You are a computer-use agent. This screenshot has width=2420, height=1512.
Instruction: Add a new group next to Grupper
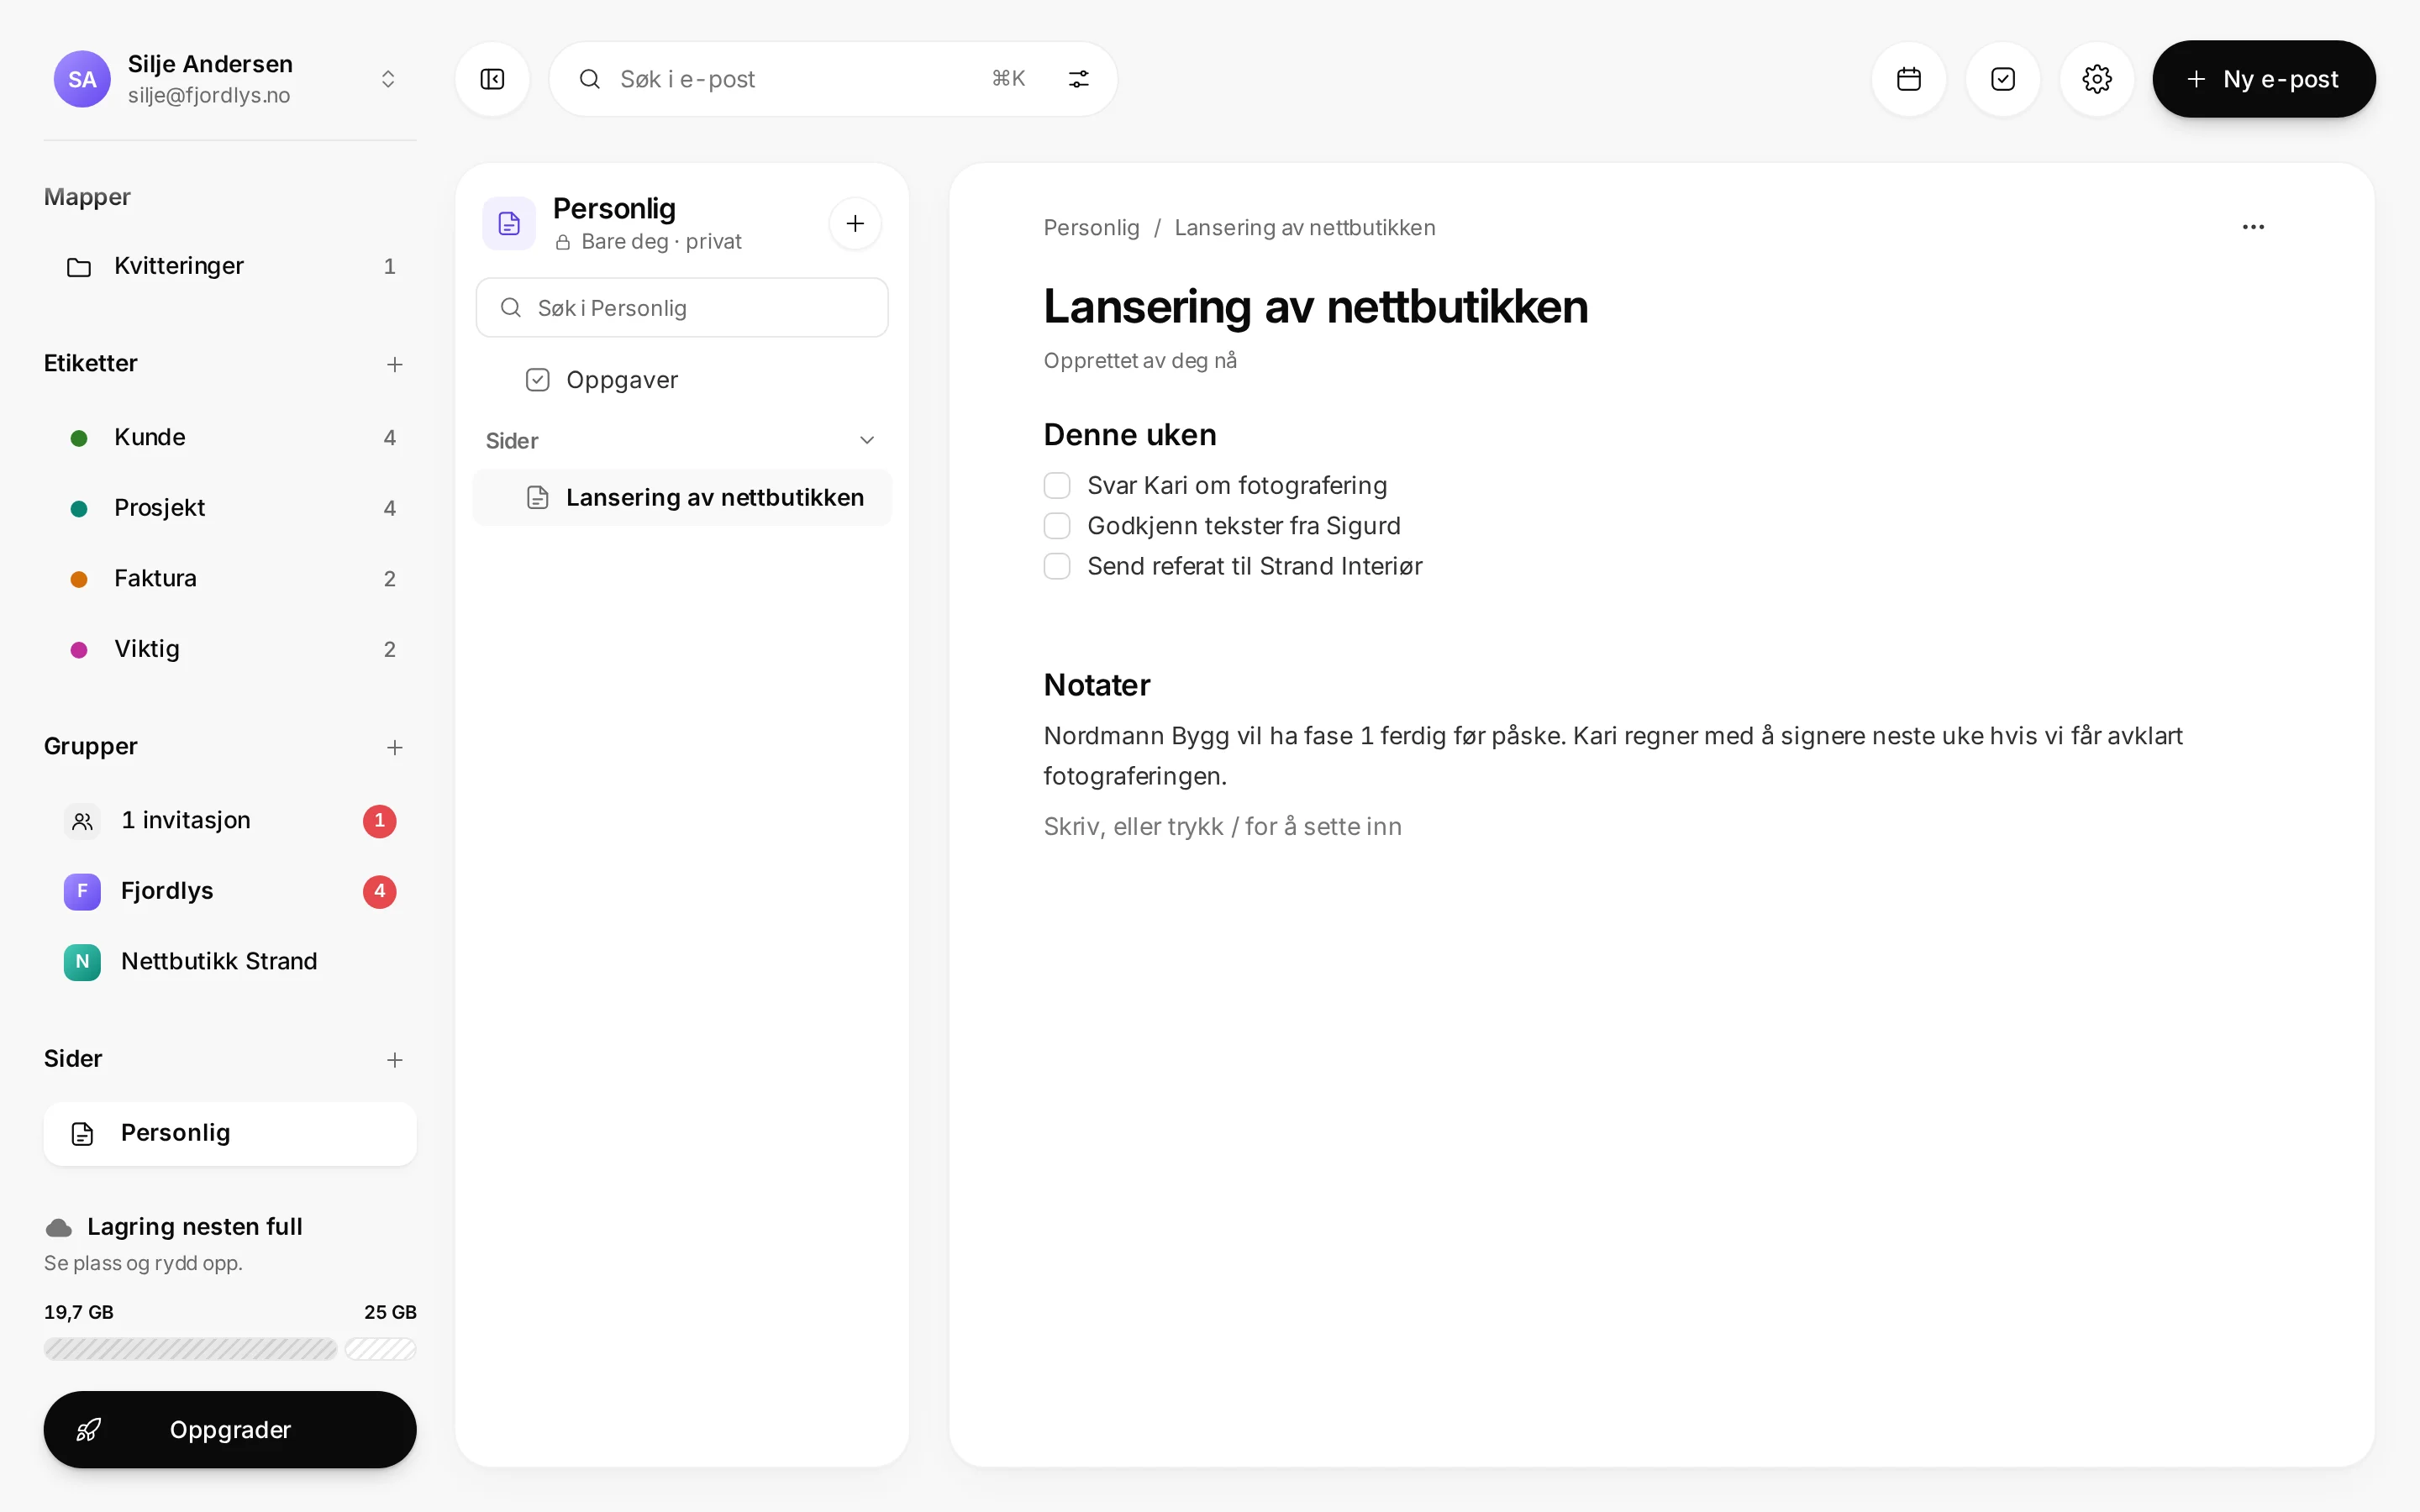[394, 747]
